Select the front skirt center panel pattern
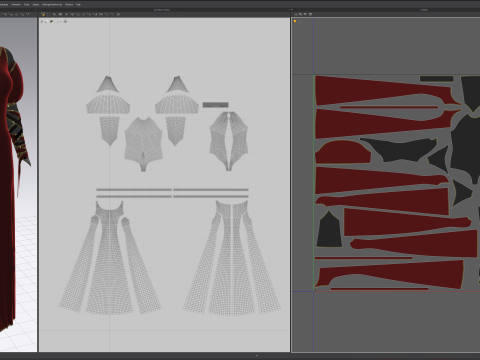The width and height of the screenshot is (480, 360). coord(109,260)
